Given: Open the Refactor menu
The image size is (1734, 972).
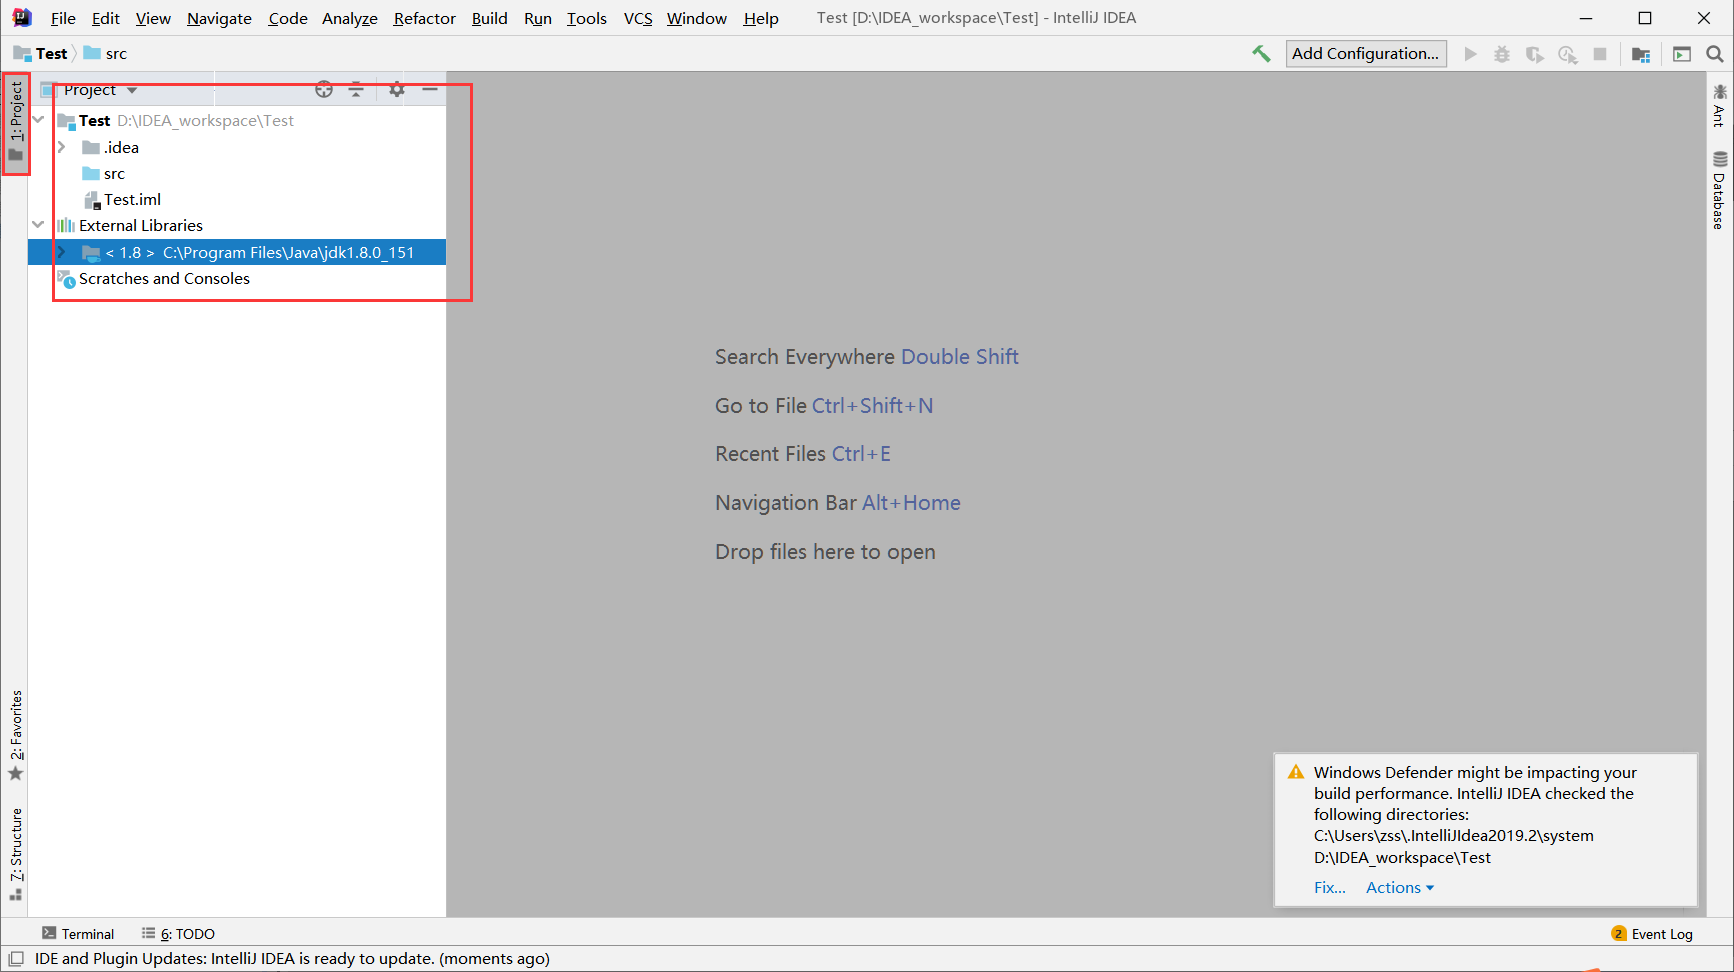Looking at the screenshot, I should click(x=424, y=18).
